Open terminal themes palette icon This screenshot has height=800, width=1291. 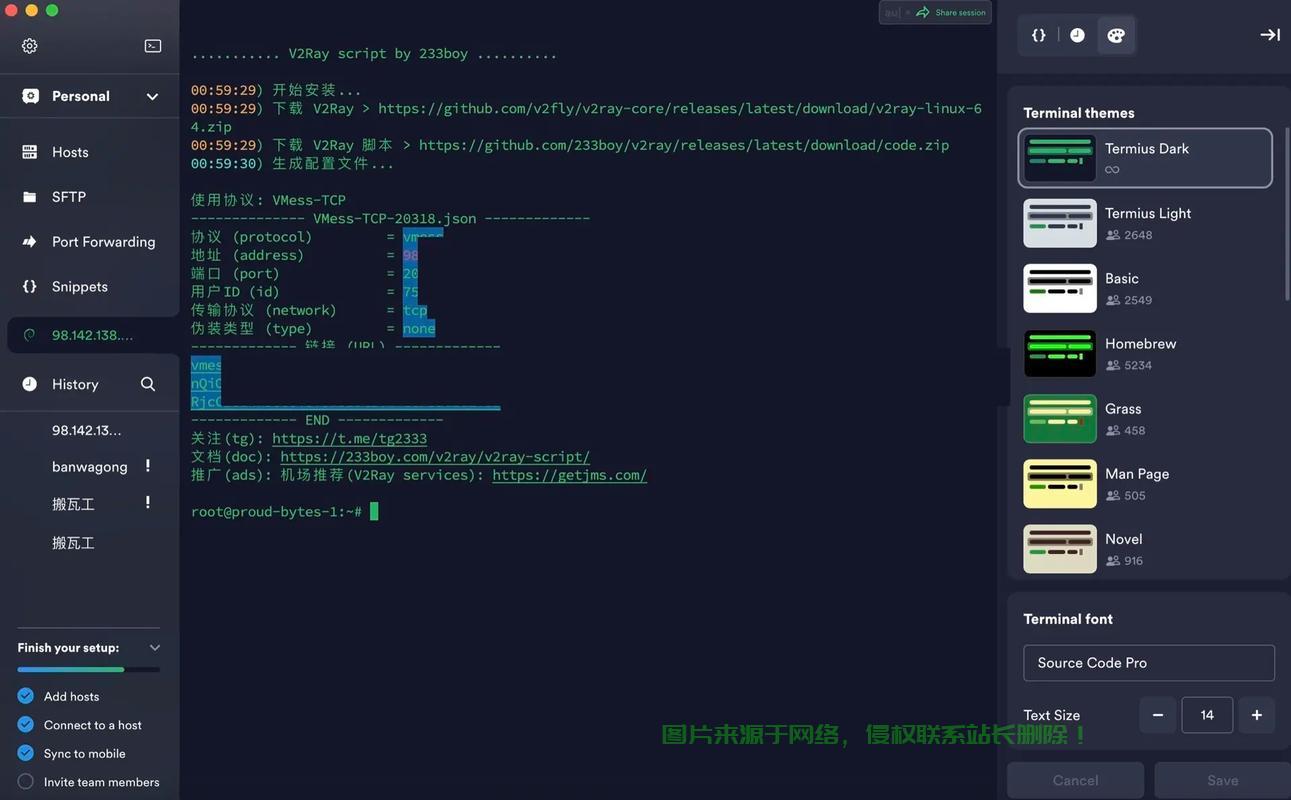(1116, 35)
